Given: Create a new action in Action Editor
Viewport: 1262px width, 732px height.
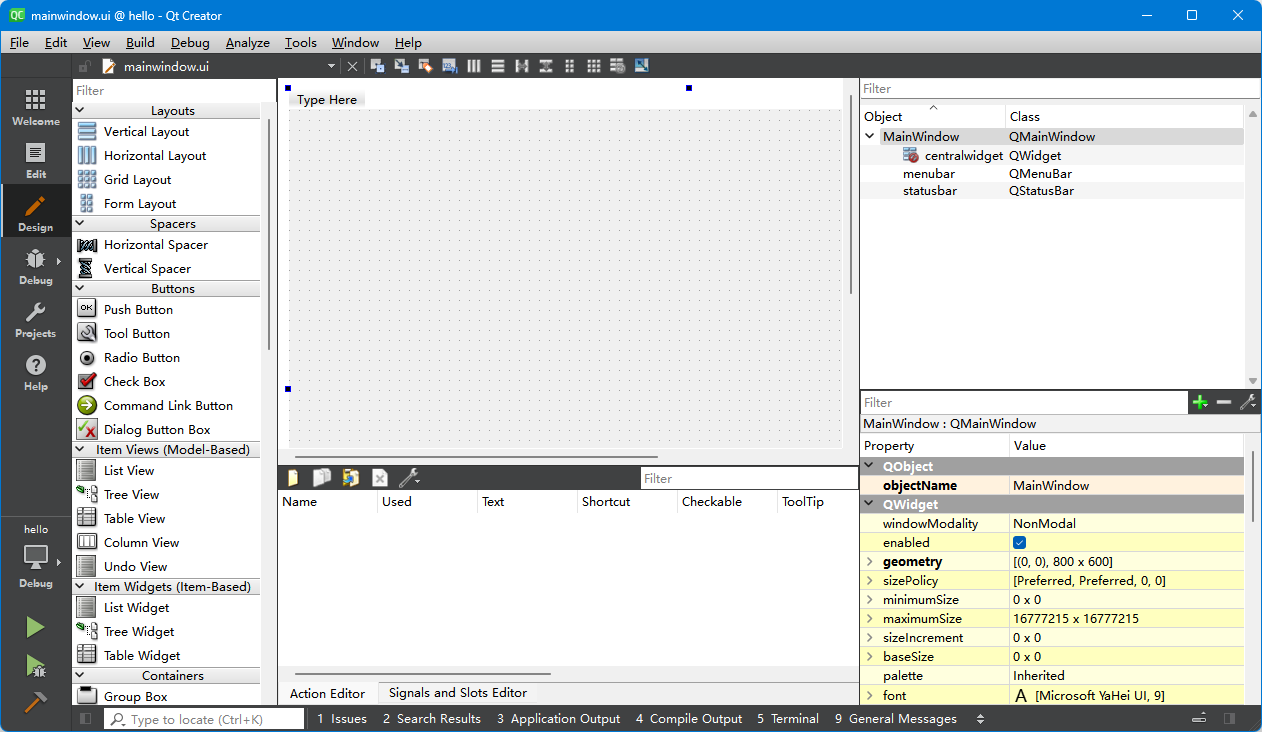Looking at the screenshot, I should tap(292, 478).
